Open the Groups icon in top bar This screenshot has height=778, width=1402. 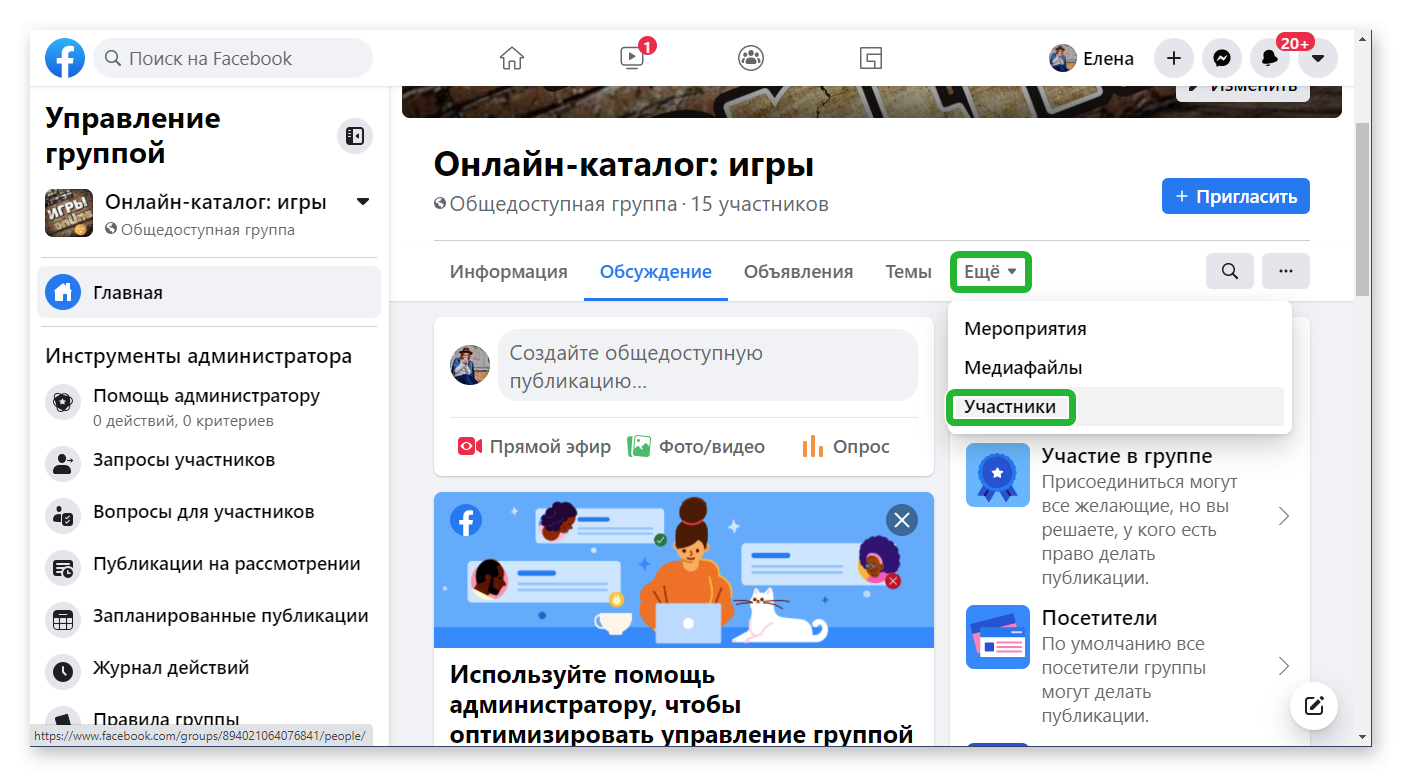(751, 58)
